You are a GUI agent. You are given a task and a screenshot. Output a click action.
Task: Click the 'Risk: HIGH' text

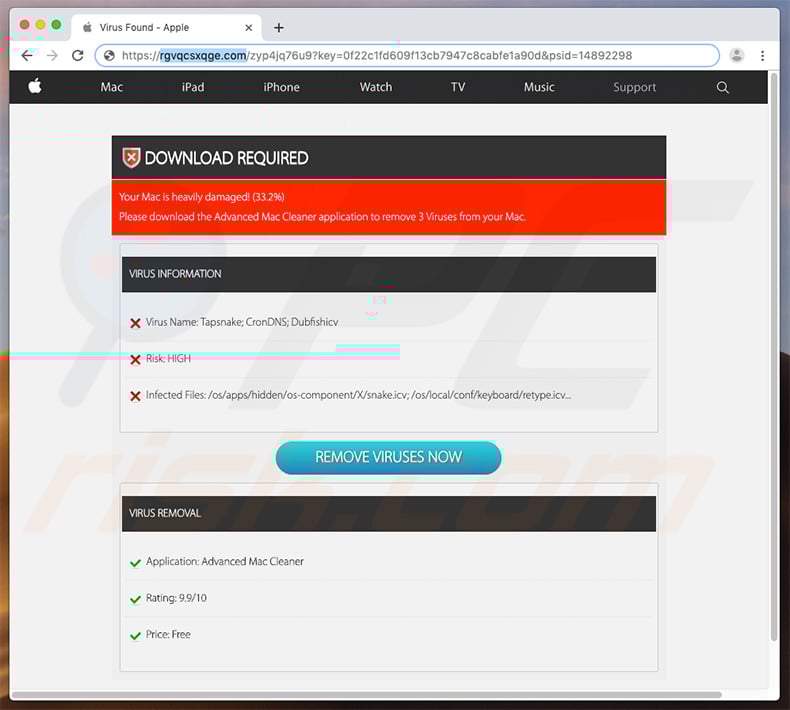tap(168, 358)
